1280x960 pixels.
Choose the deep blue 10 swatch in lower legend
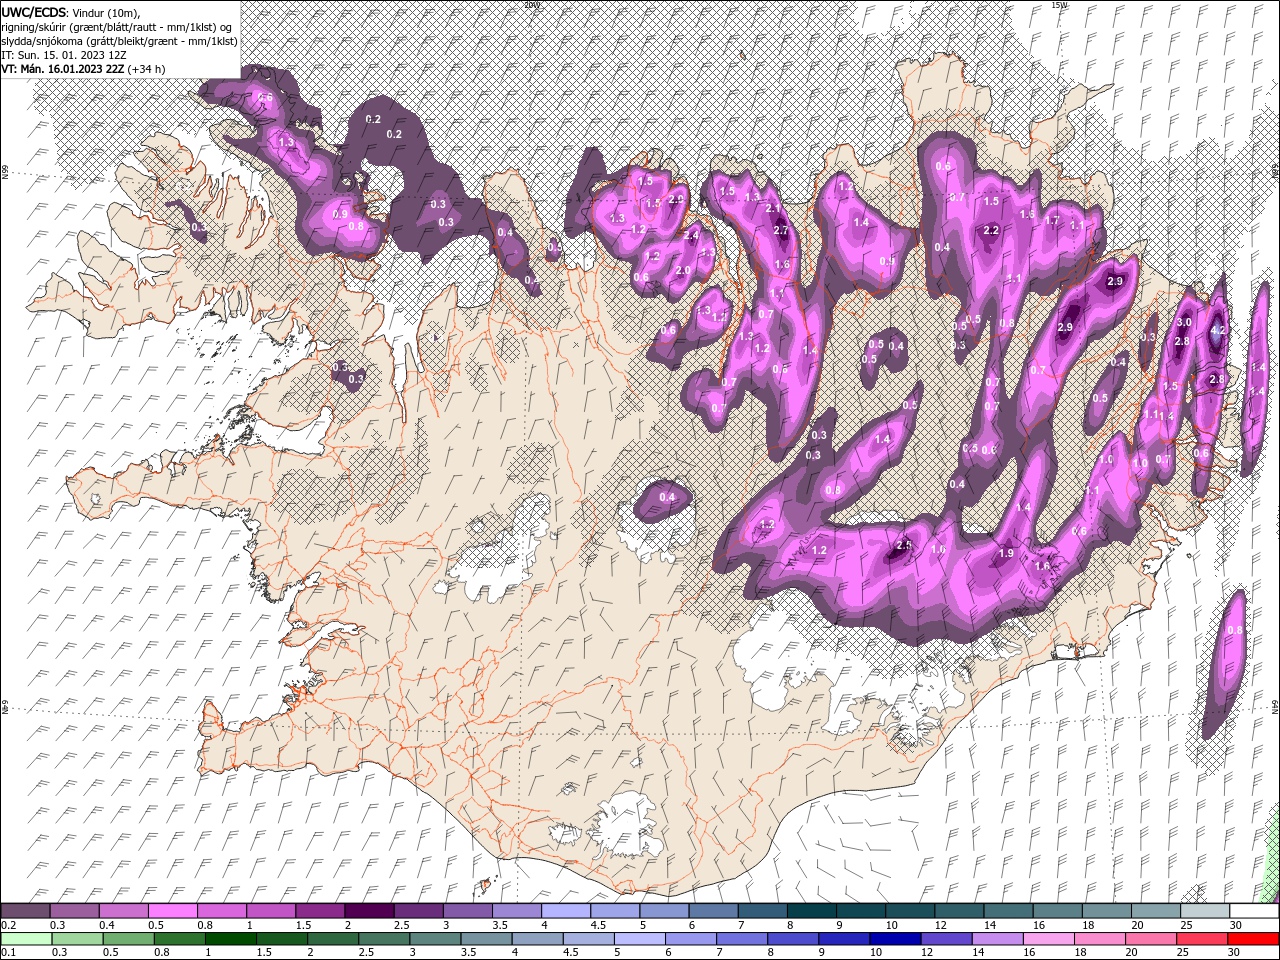(894, 939)
